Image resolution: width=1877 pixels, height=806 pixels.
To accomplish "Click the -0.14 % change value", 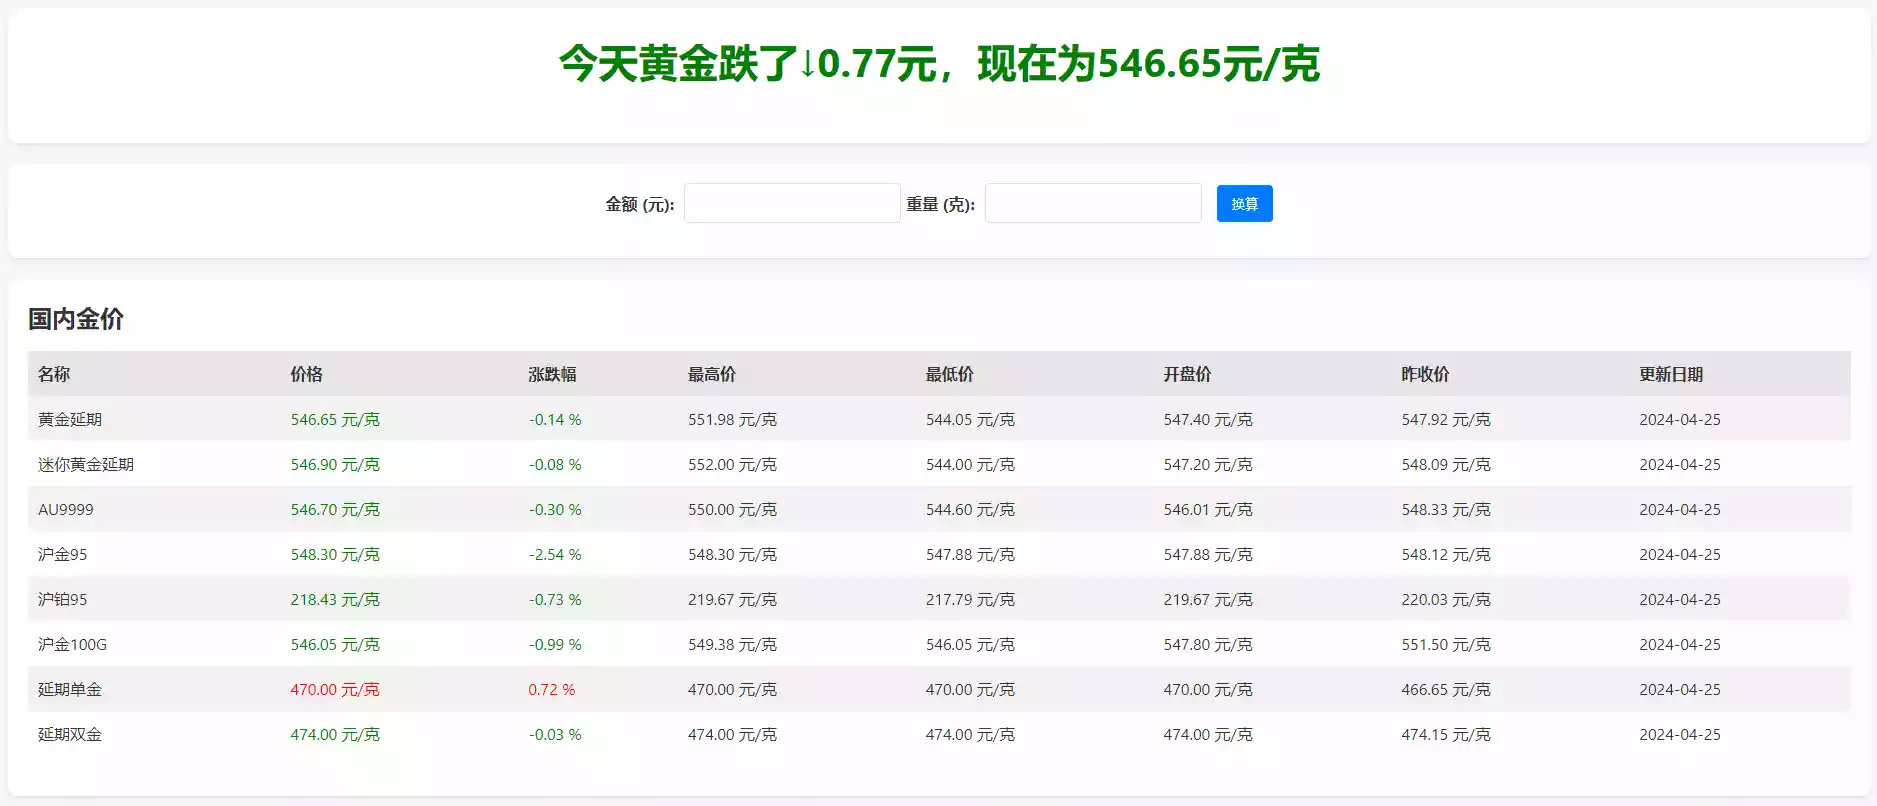I will click(555, 419).
